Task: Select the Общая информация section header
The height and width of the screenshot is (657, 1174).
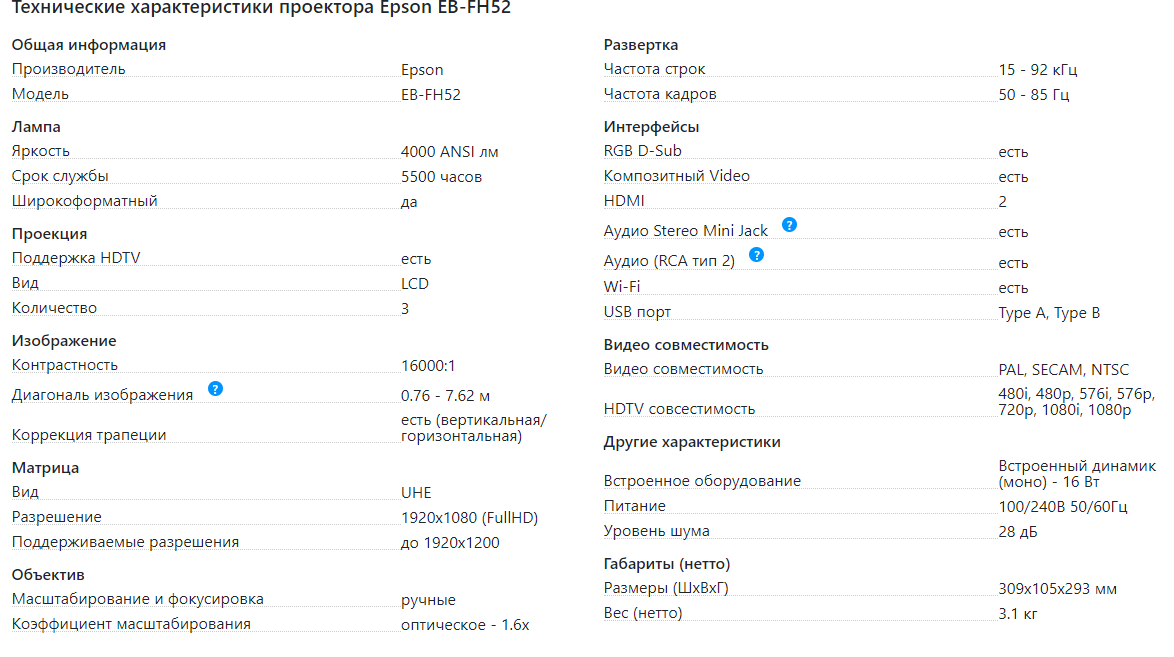Action: click(x=89, y=45)
